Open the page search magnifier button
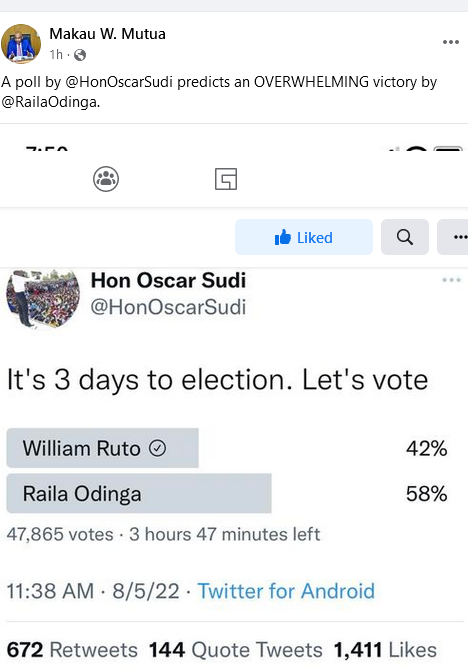Screen dimensions: 468x669 (405, 237)
